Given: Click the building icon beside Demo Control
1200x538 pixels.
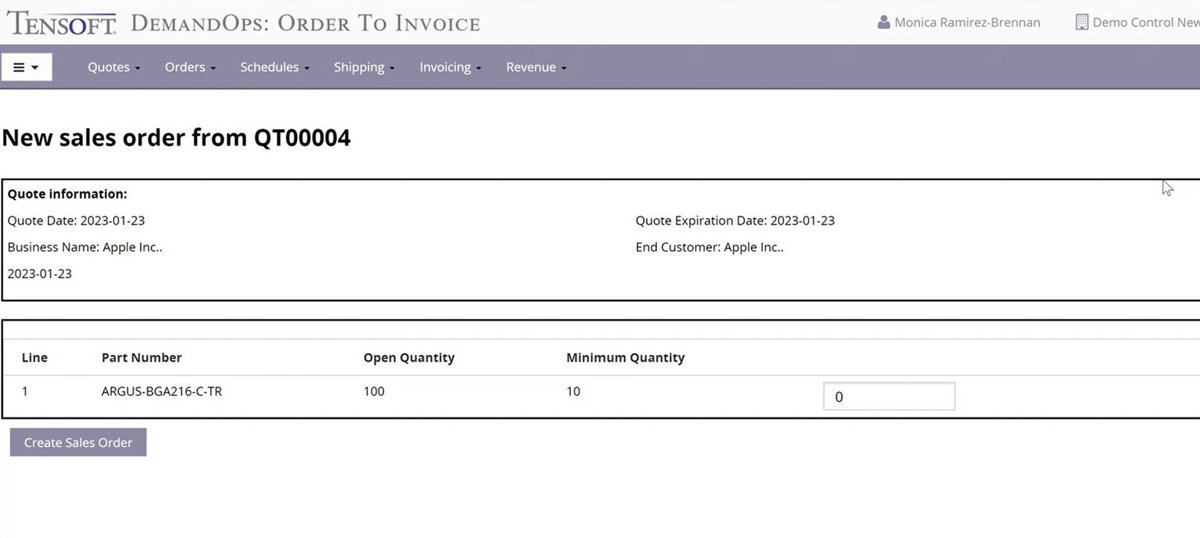Looking at the screenshot, I should coord(1081,22).
